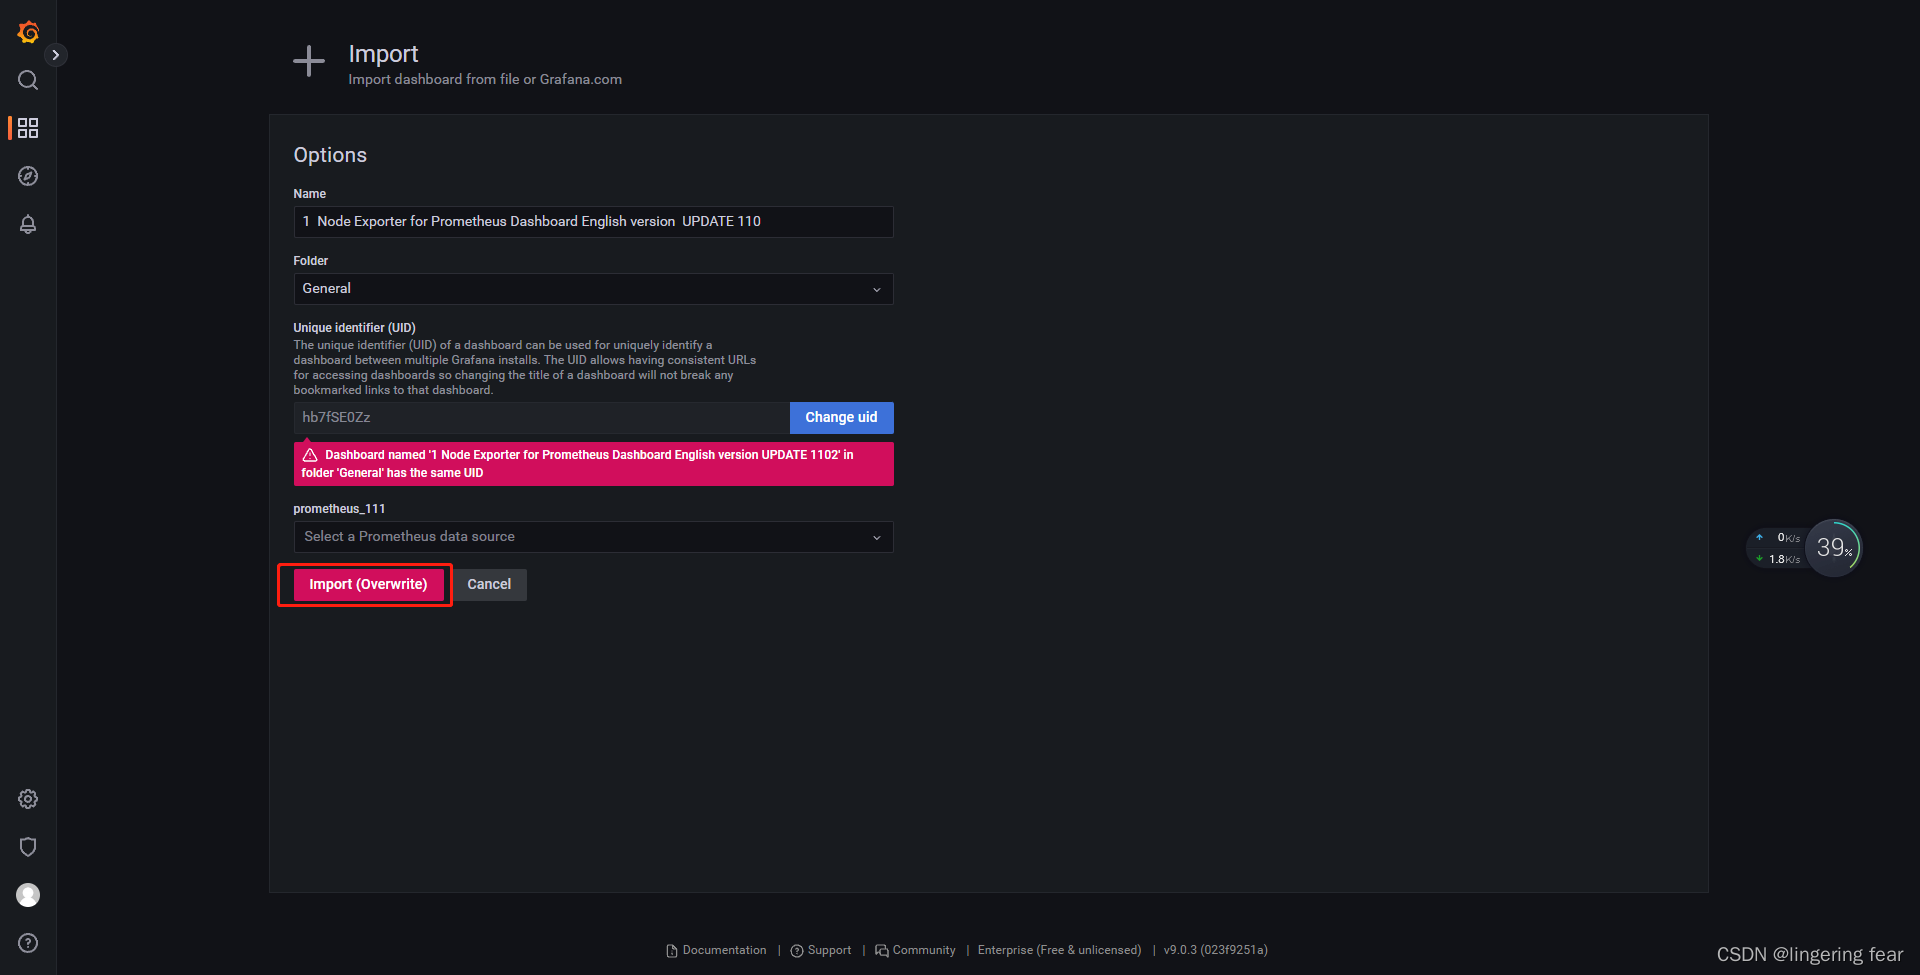Open the Prometheus data source selector
The width and height of the screenshot is (1920, 975).
point(593,536)
